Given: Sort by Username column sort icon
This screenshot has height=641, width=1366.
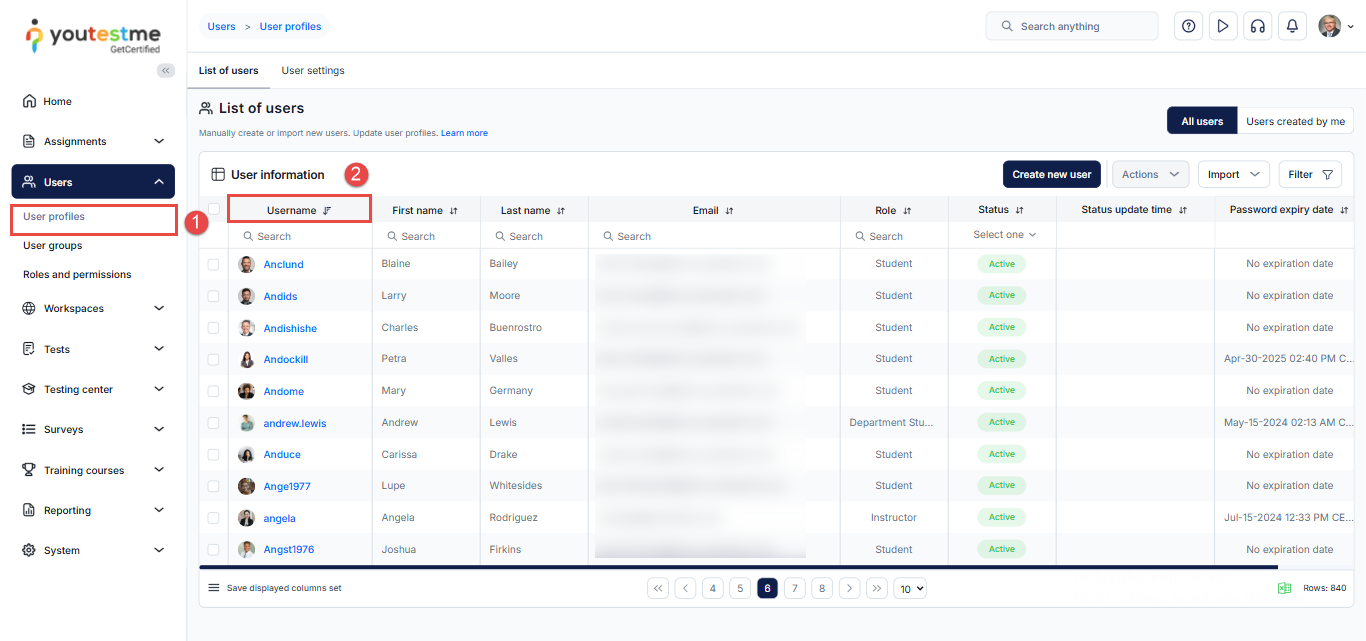Looking at the screenshot, I should tap(327, 211).
